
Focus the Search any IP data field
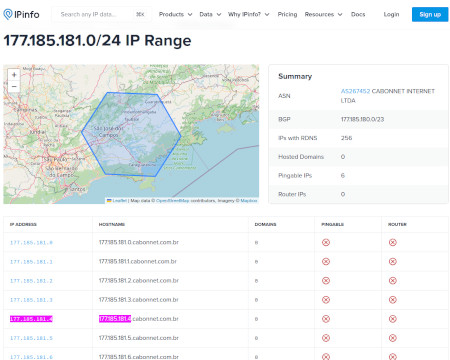[102, 14]
